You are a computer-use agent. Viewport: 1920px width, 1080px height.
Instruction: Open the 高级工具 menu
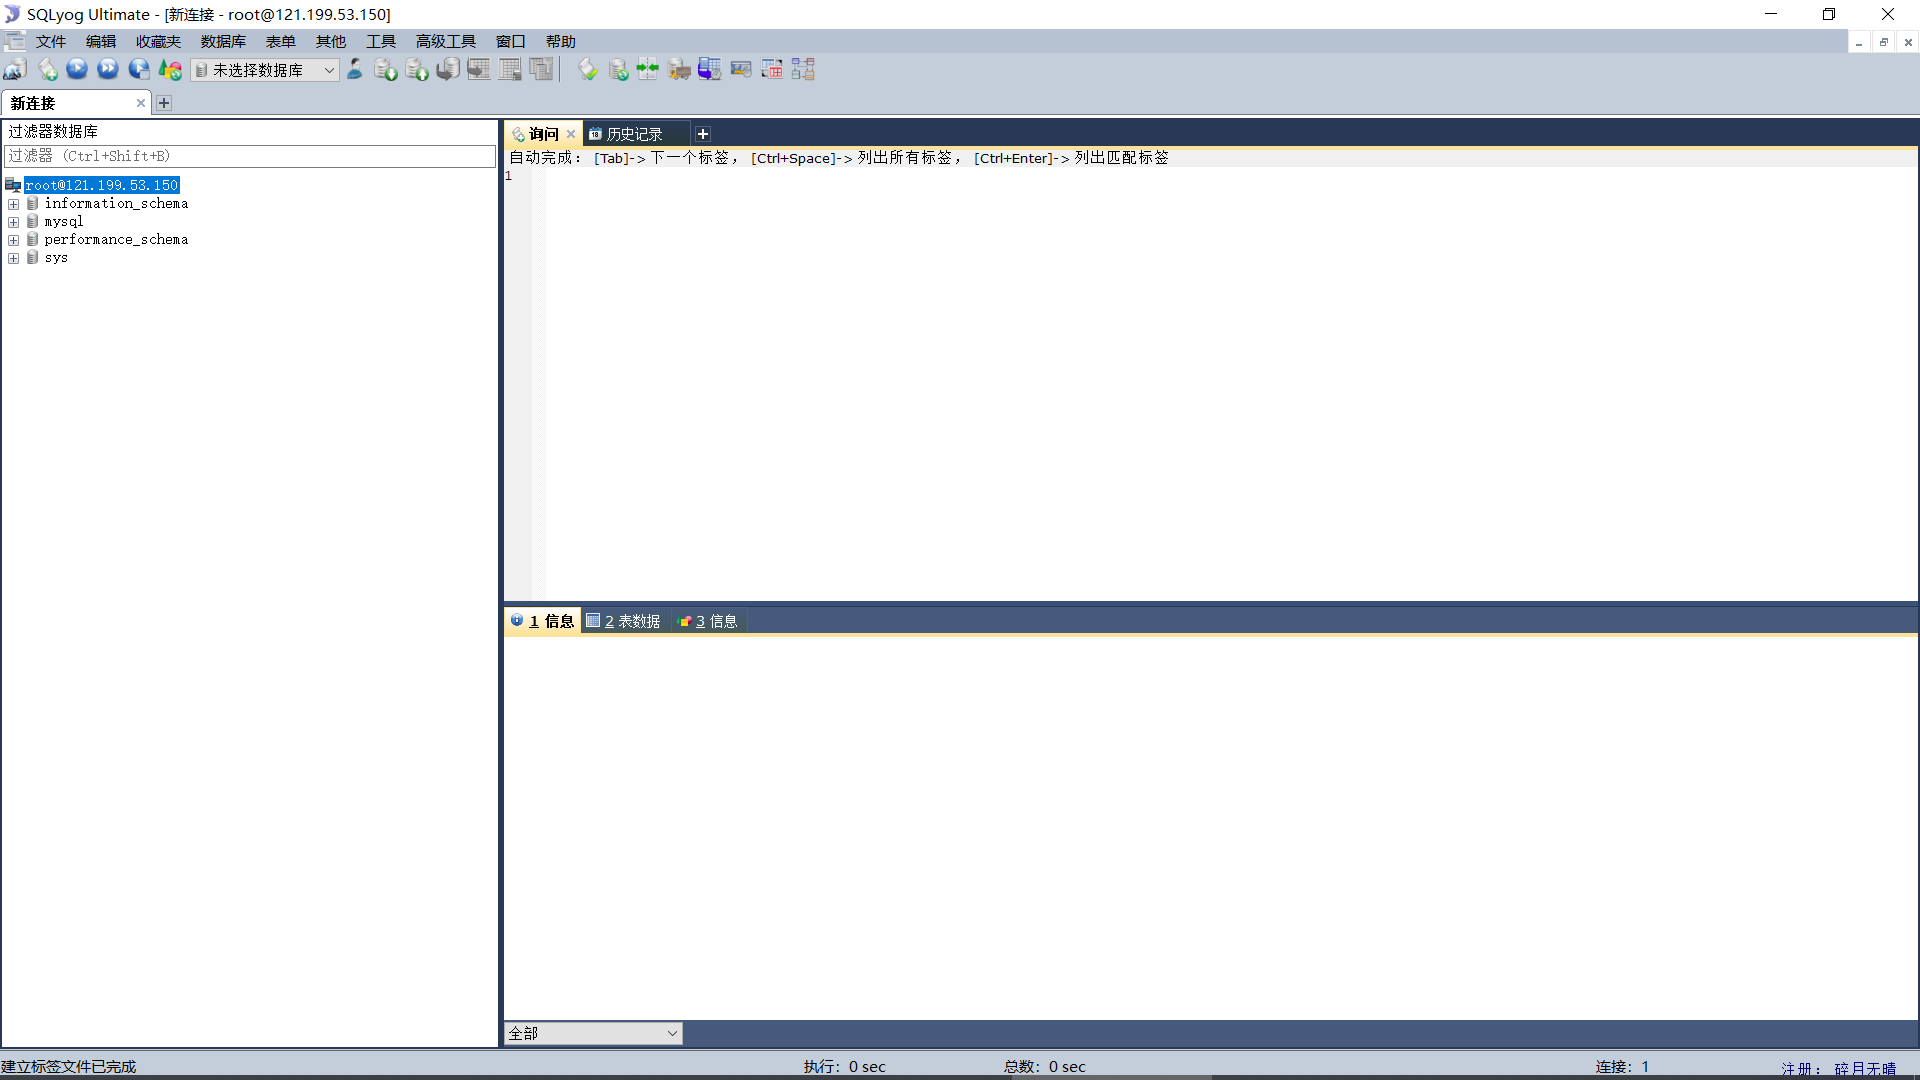pyautogui.click(x=446, y=41)
